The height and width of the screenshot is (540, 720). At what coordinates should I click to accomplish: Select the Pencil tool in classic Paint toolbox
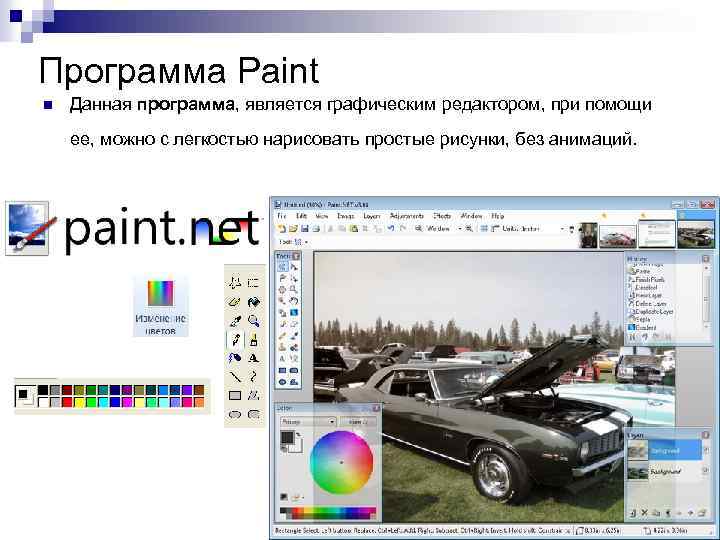(x=235, y=340)
